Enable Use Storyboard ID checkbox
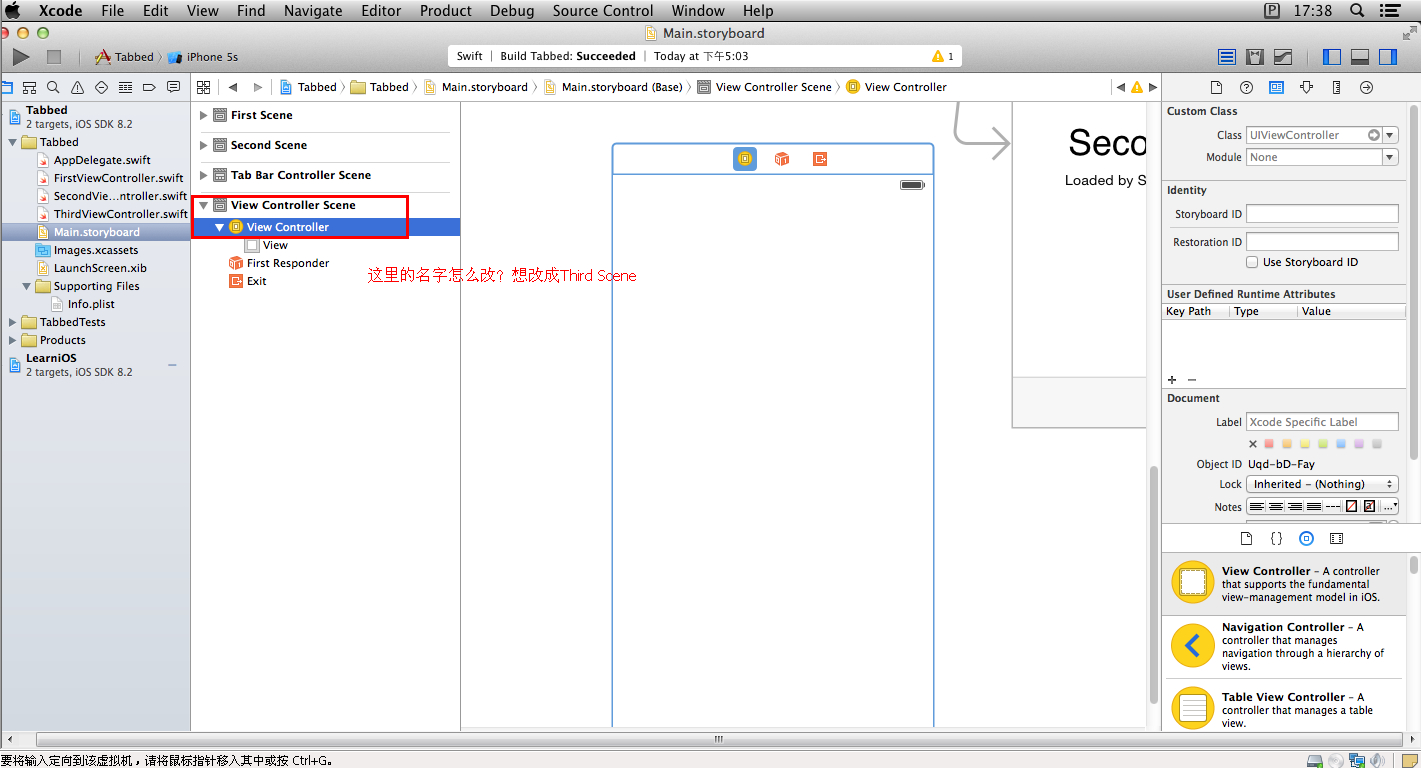Viewport: 1421px width, 768px height. click(x=1252, y=262)
